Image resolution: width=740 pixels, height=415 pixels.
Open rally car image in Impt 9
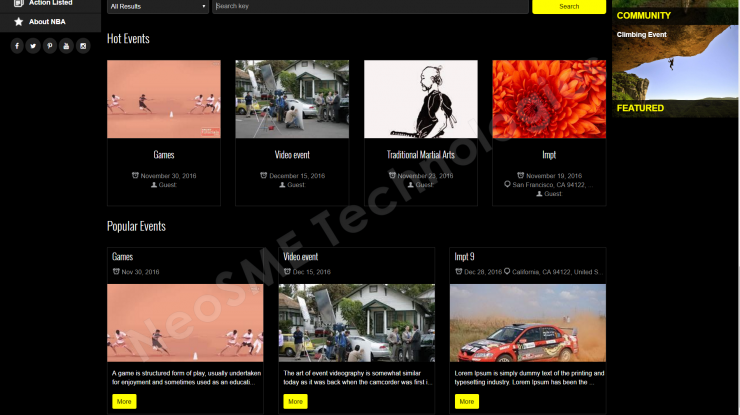click(x=528, y=323)
